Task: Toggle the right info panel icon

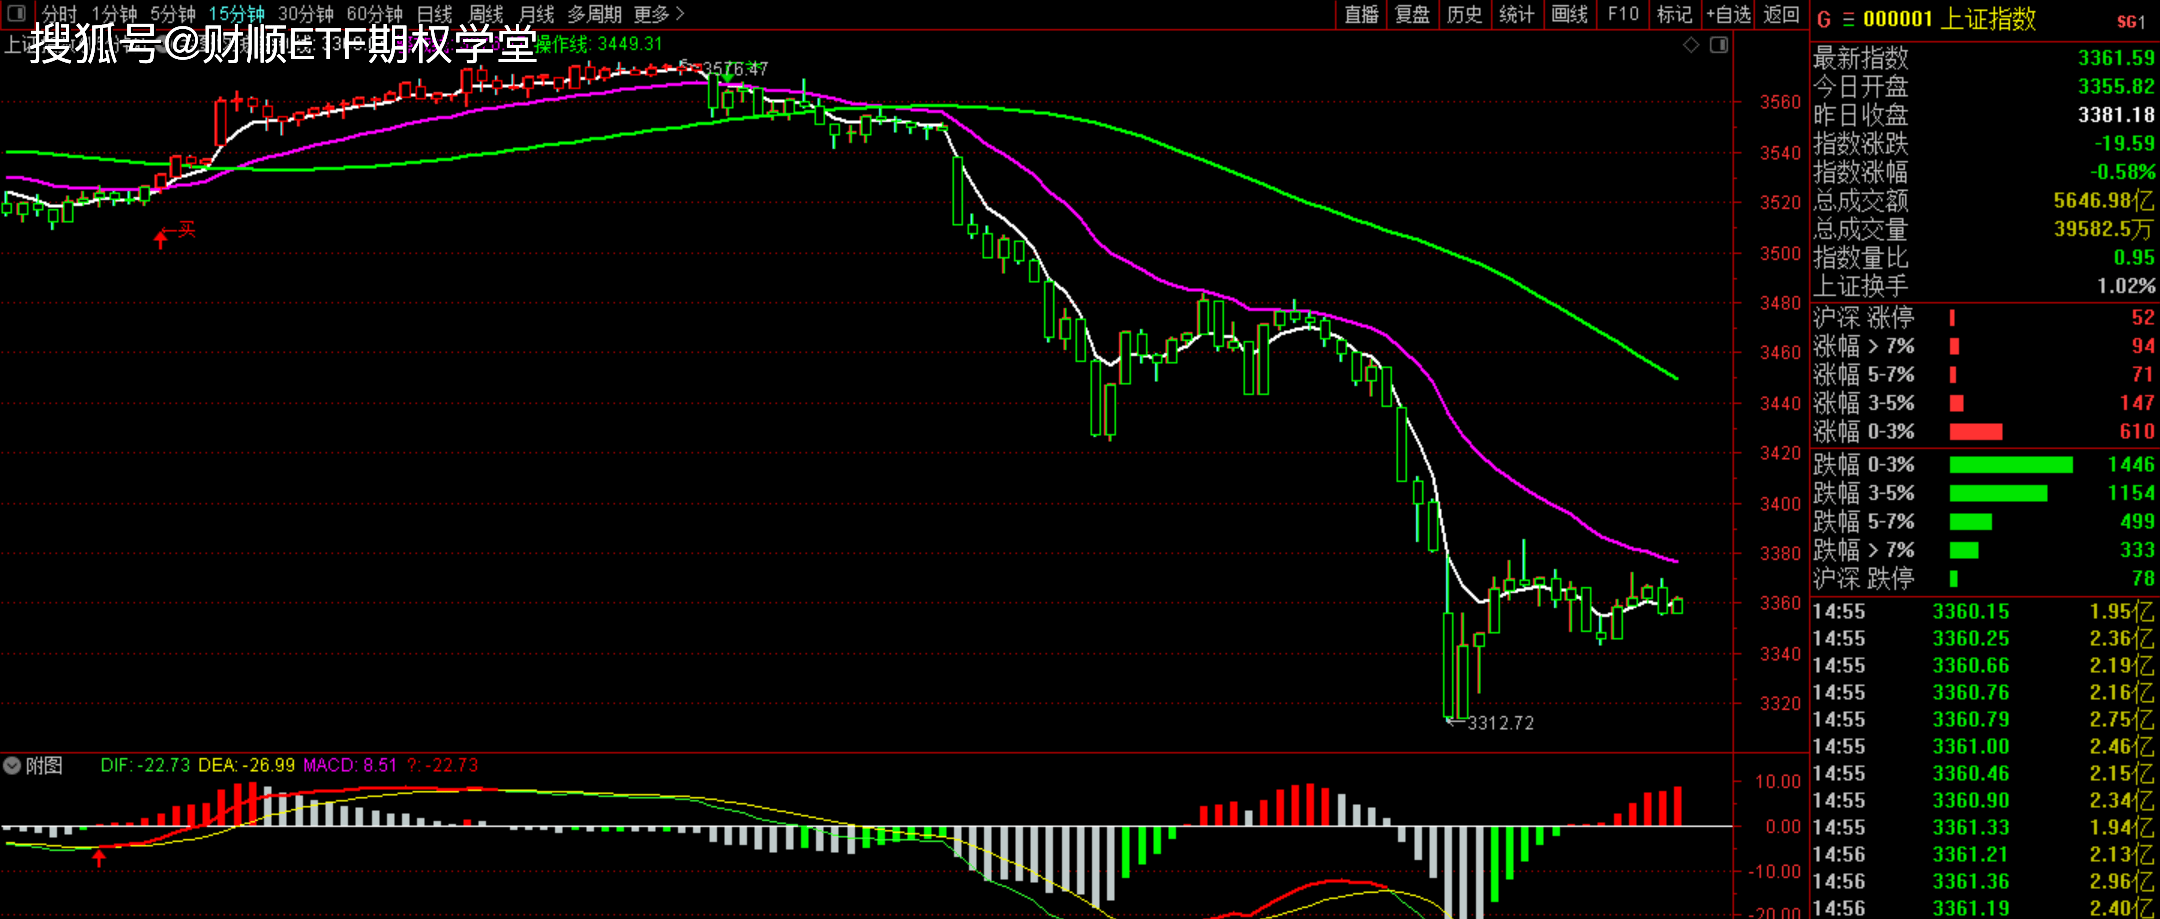Action: click(1719, 45)
